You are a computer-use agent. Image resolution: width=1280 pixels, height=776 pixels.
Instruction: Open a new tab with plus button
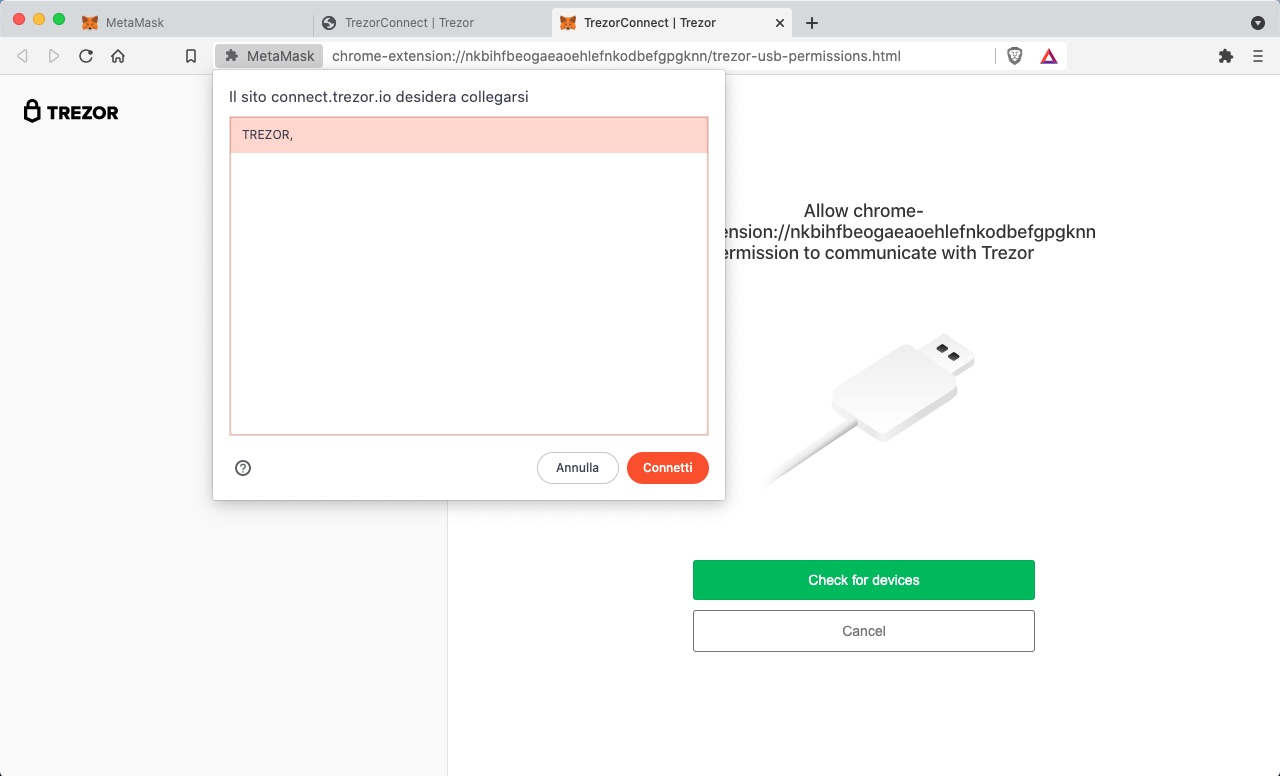(812, 23)
